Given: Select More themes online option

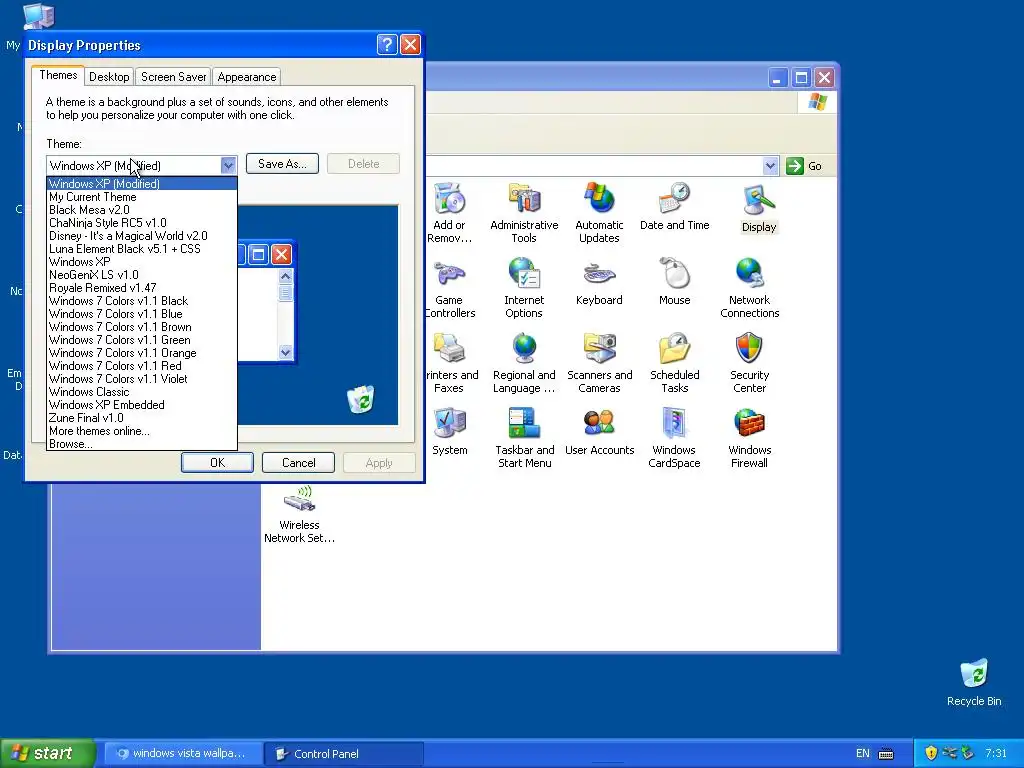Looking at the screenshot, I should click(x=142, y=431).
